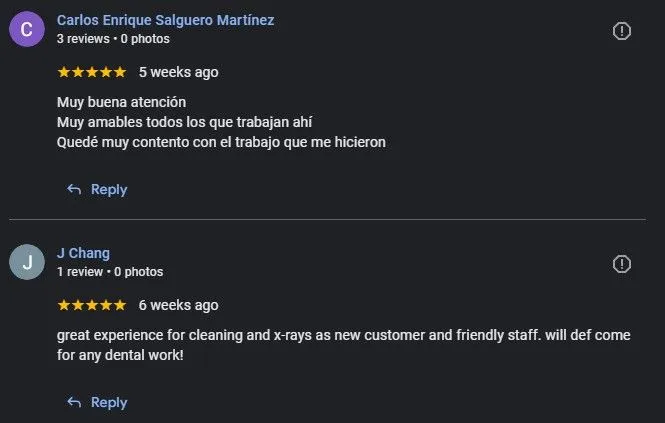Screen dimensions: 665x423
Task: Click the "6 weeks ago" timestamp
Action: pos(178,305)
